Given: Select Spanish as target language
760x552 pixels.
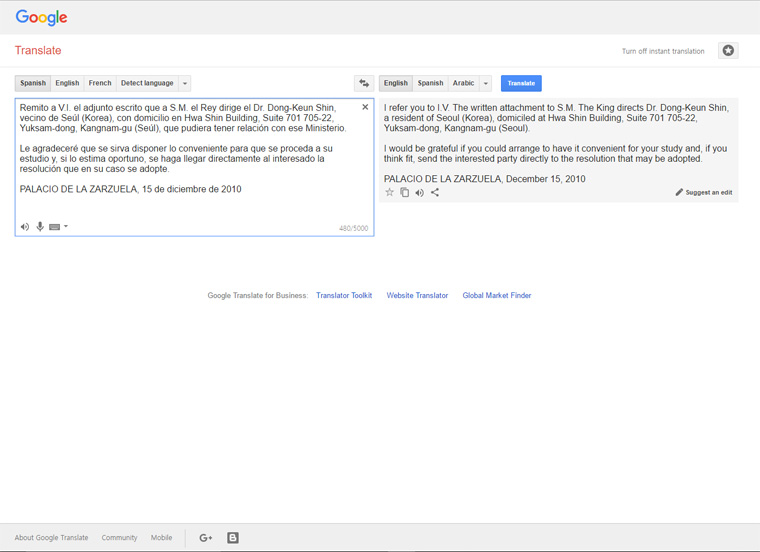Looking at the screenshot, I should point(430,83).
